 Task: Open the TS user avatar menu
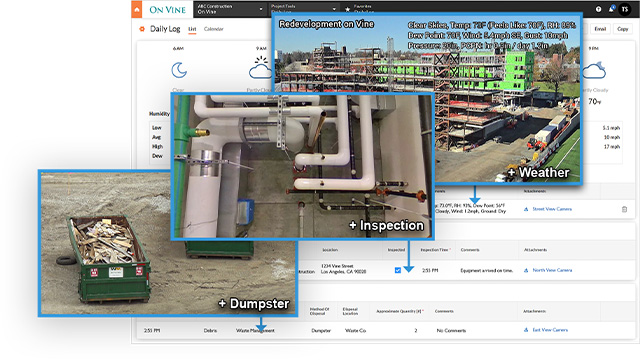(x=625, y=9)
